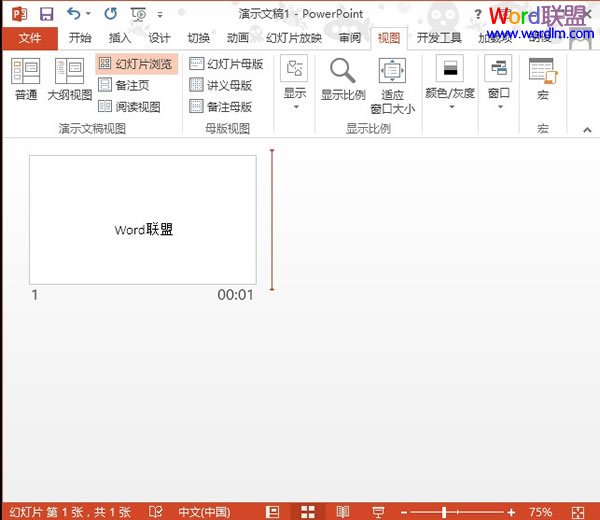Open the undo history dropdown arrow
The height and width of the screenshot is (520, 600).
coord(88,14)
